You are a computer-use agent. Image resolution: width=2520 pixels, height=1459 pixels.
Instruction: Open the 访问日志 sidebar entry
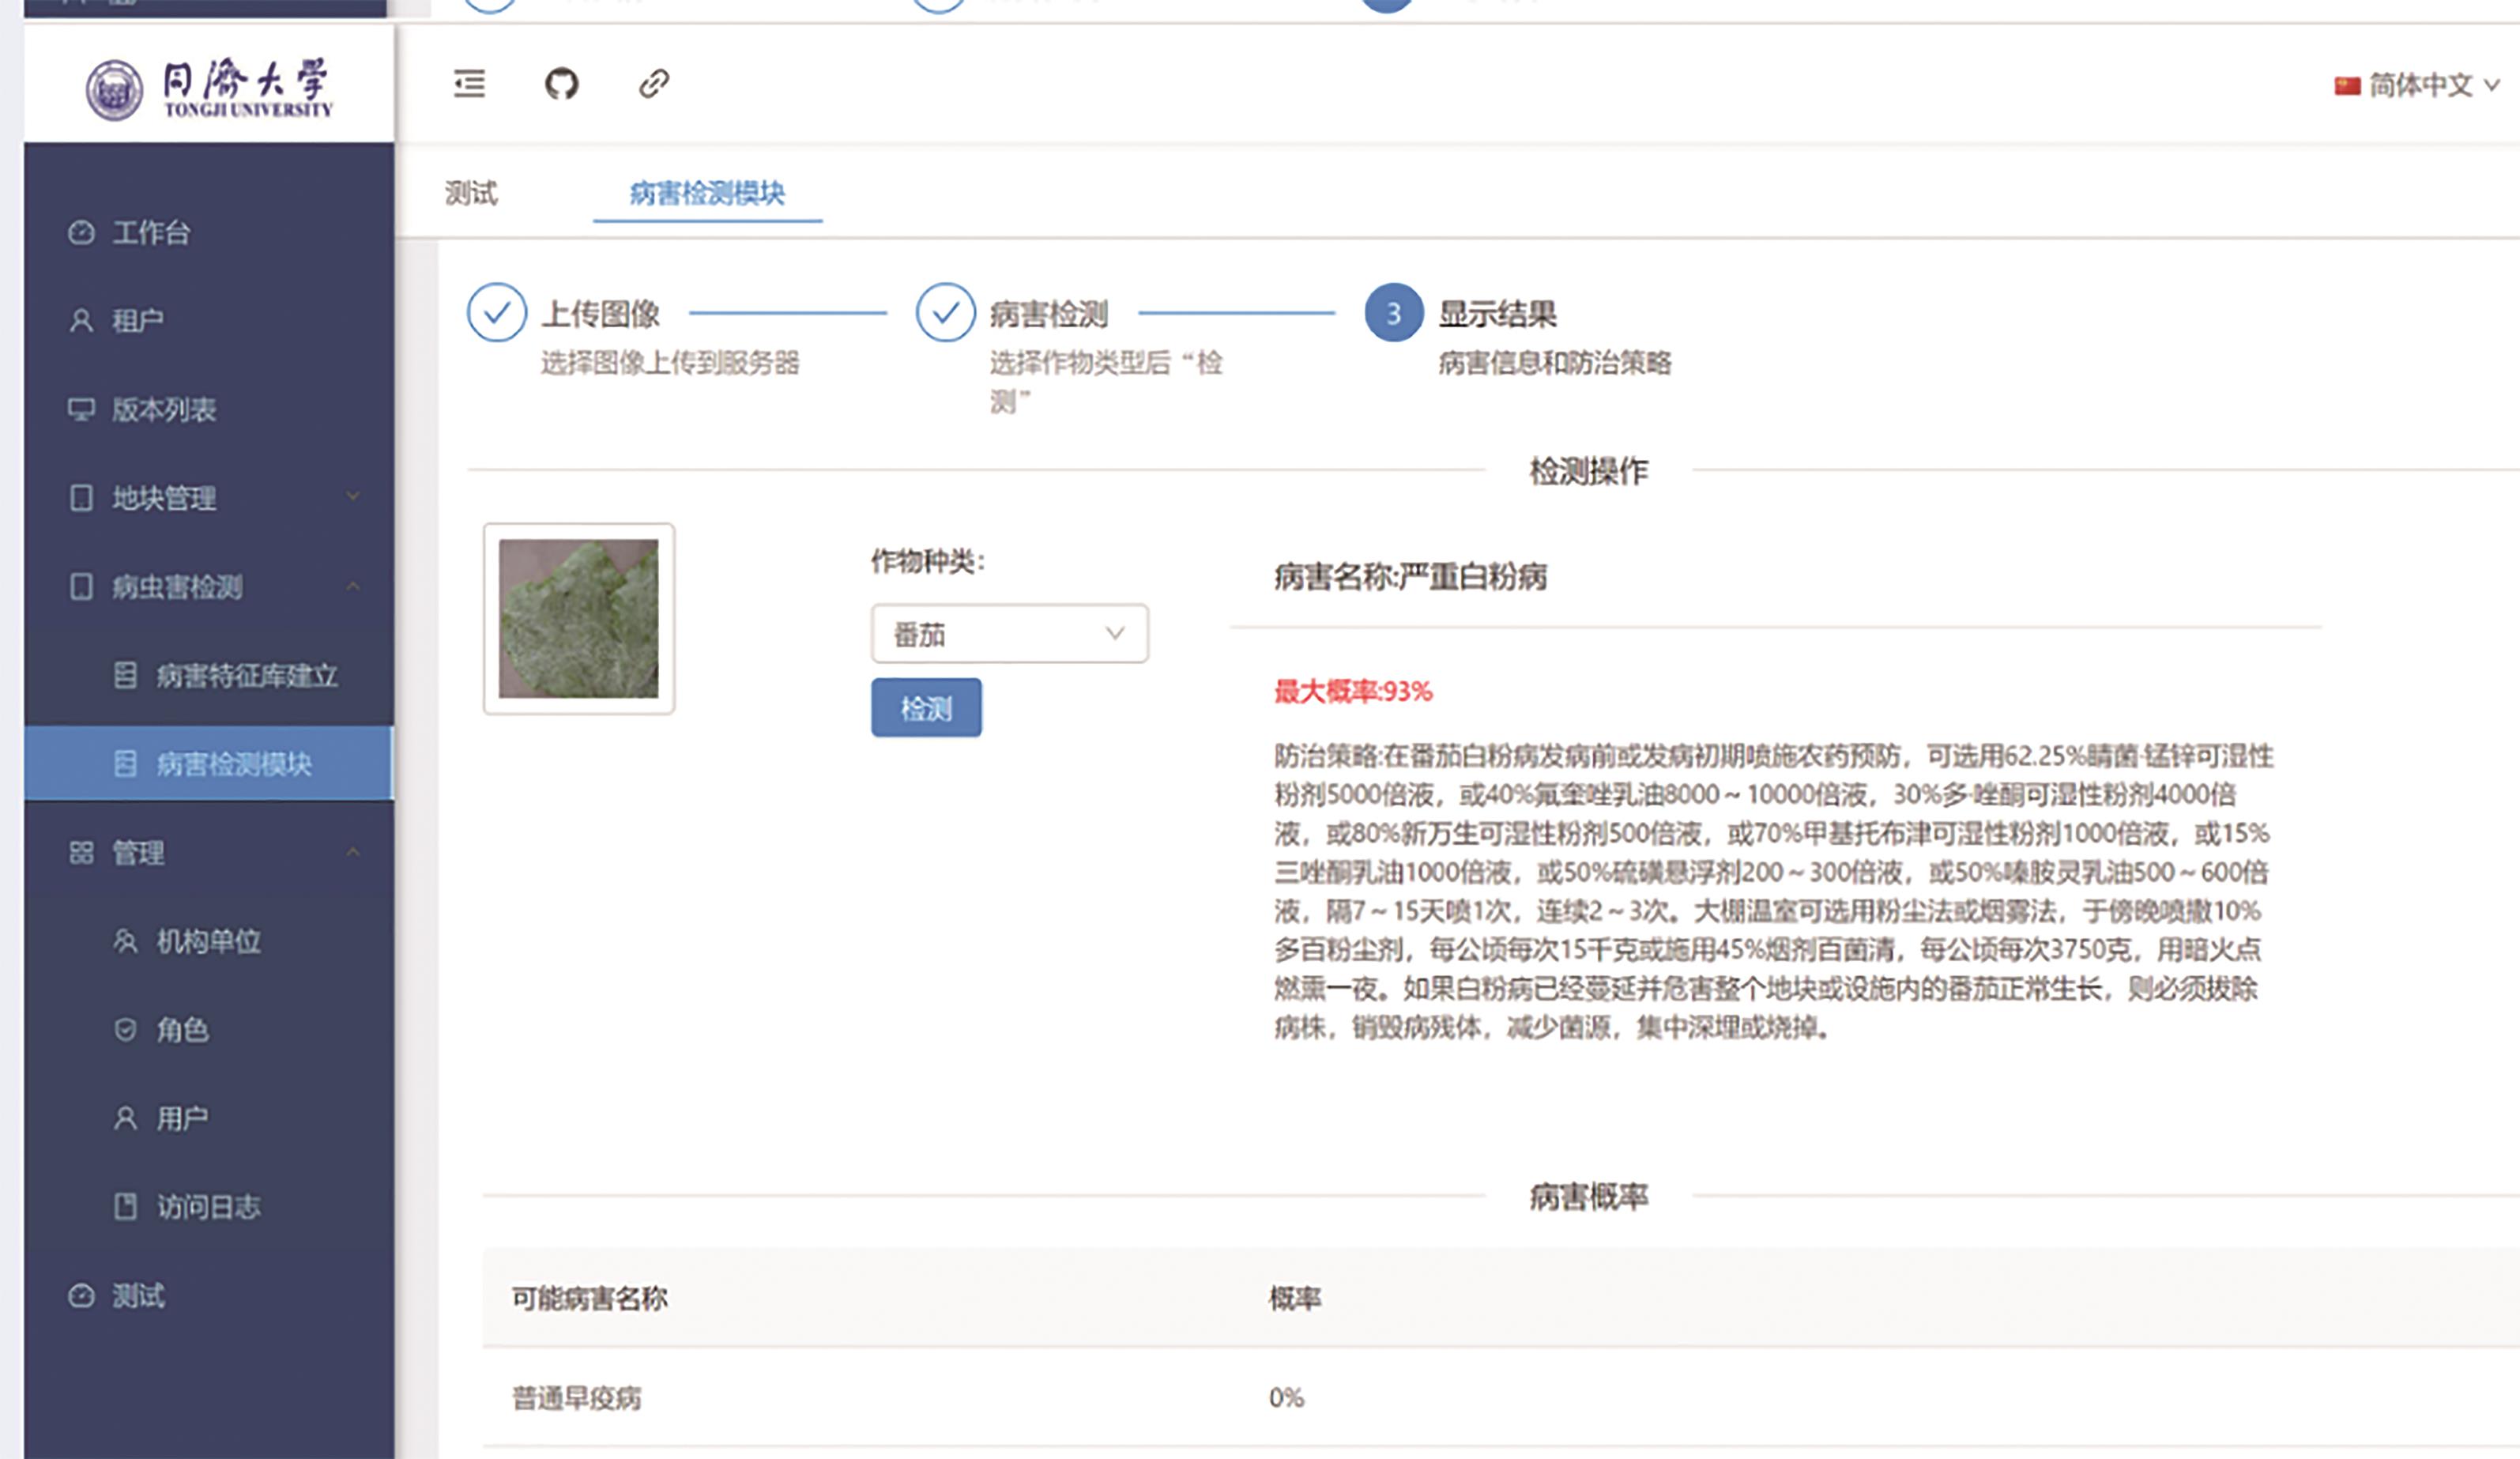click(x=207, y=1207)
